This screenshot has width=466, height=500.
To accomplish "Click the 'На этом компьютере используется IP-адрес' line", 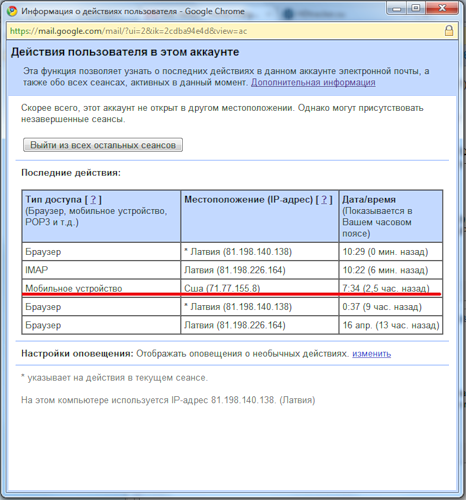I will pos(168,400).
